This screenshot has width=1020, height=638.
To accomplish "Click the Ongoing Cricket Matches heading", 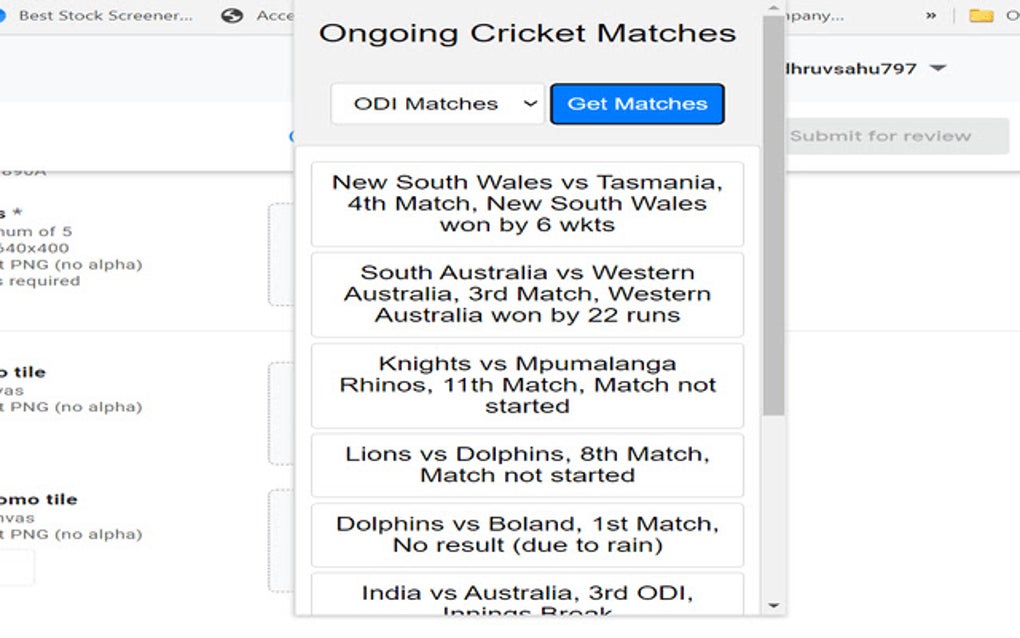I will pos(527,33).
